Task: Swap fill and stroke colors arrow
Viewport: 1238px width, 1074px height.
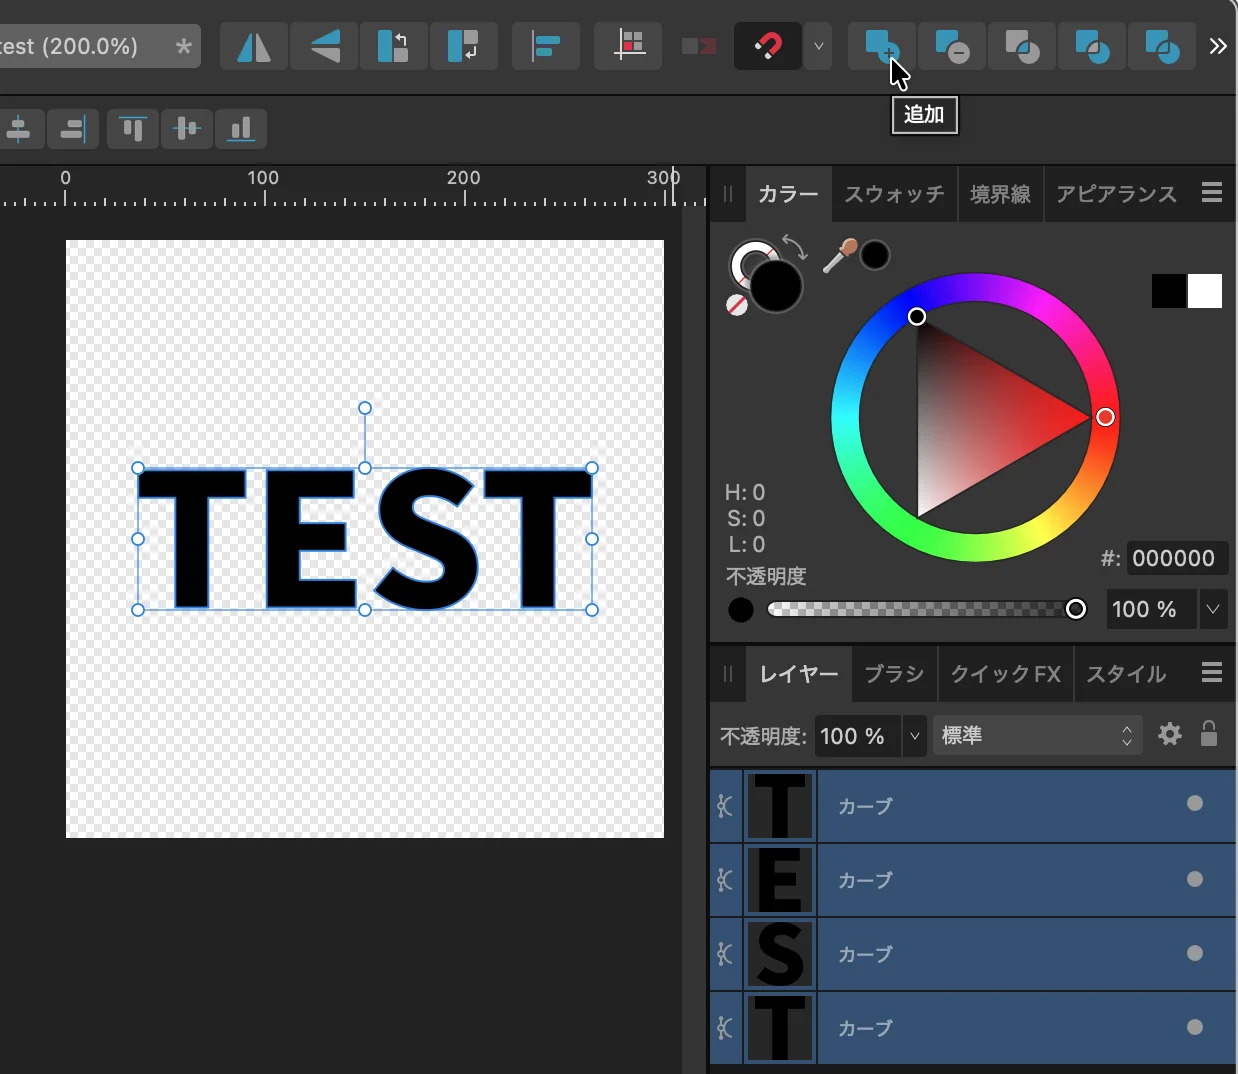Action: [795, 246]
